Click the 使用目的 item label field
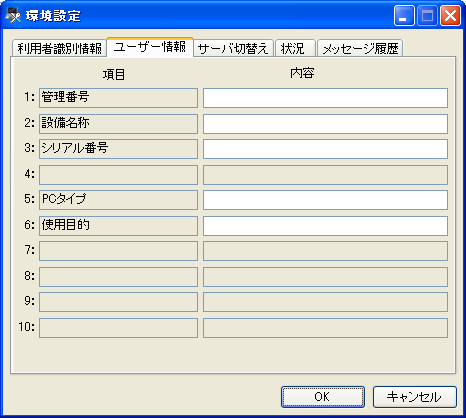Viewport: 466px width, 418px height. [x=118, y=226]
